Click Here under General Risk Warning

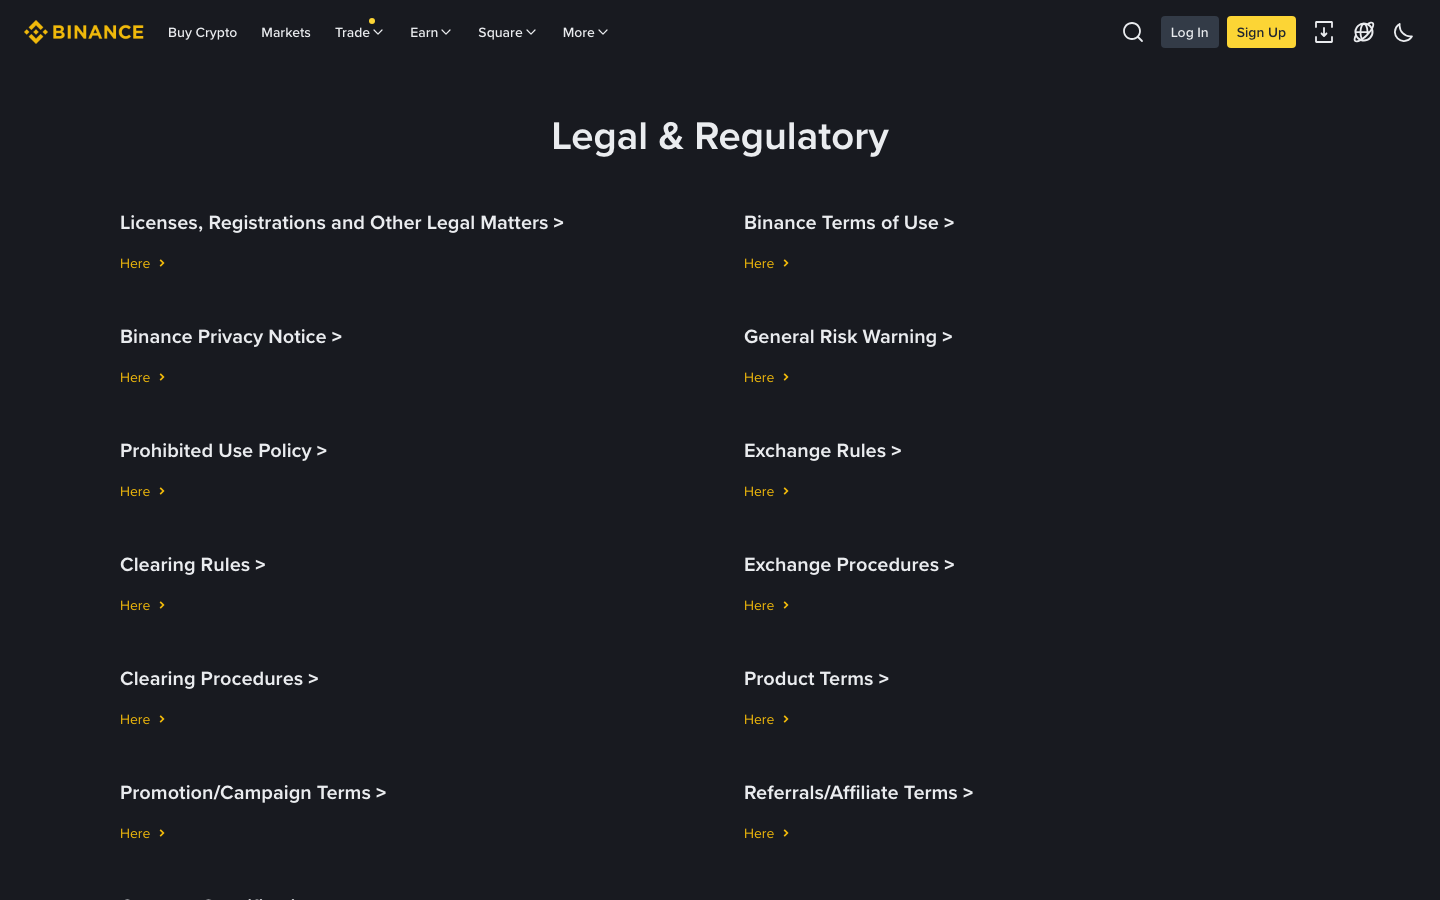[759, 377]
